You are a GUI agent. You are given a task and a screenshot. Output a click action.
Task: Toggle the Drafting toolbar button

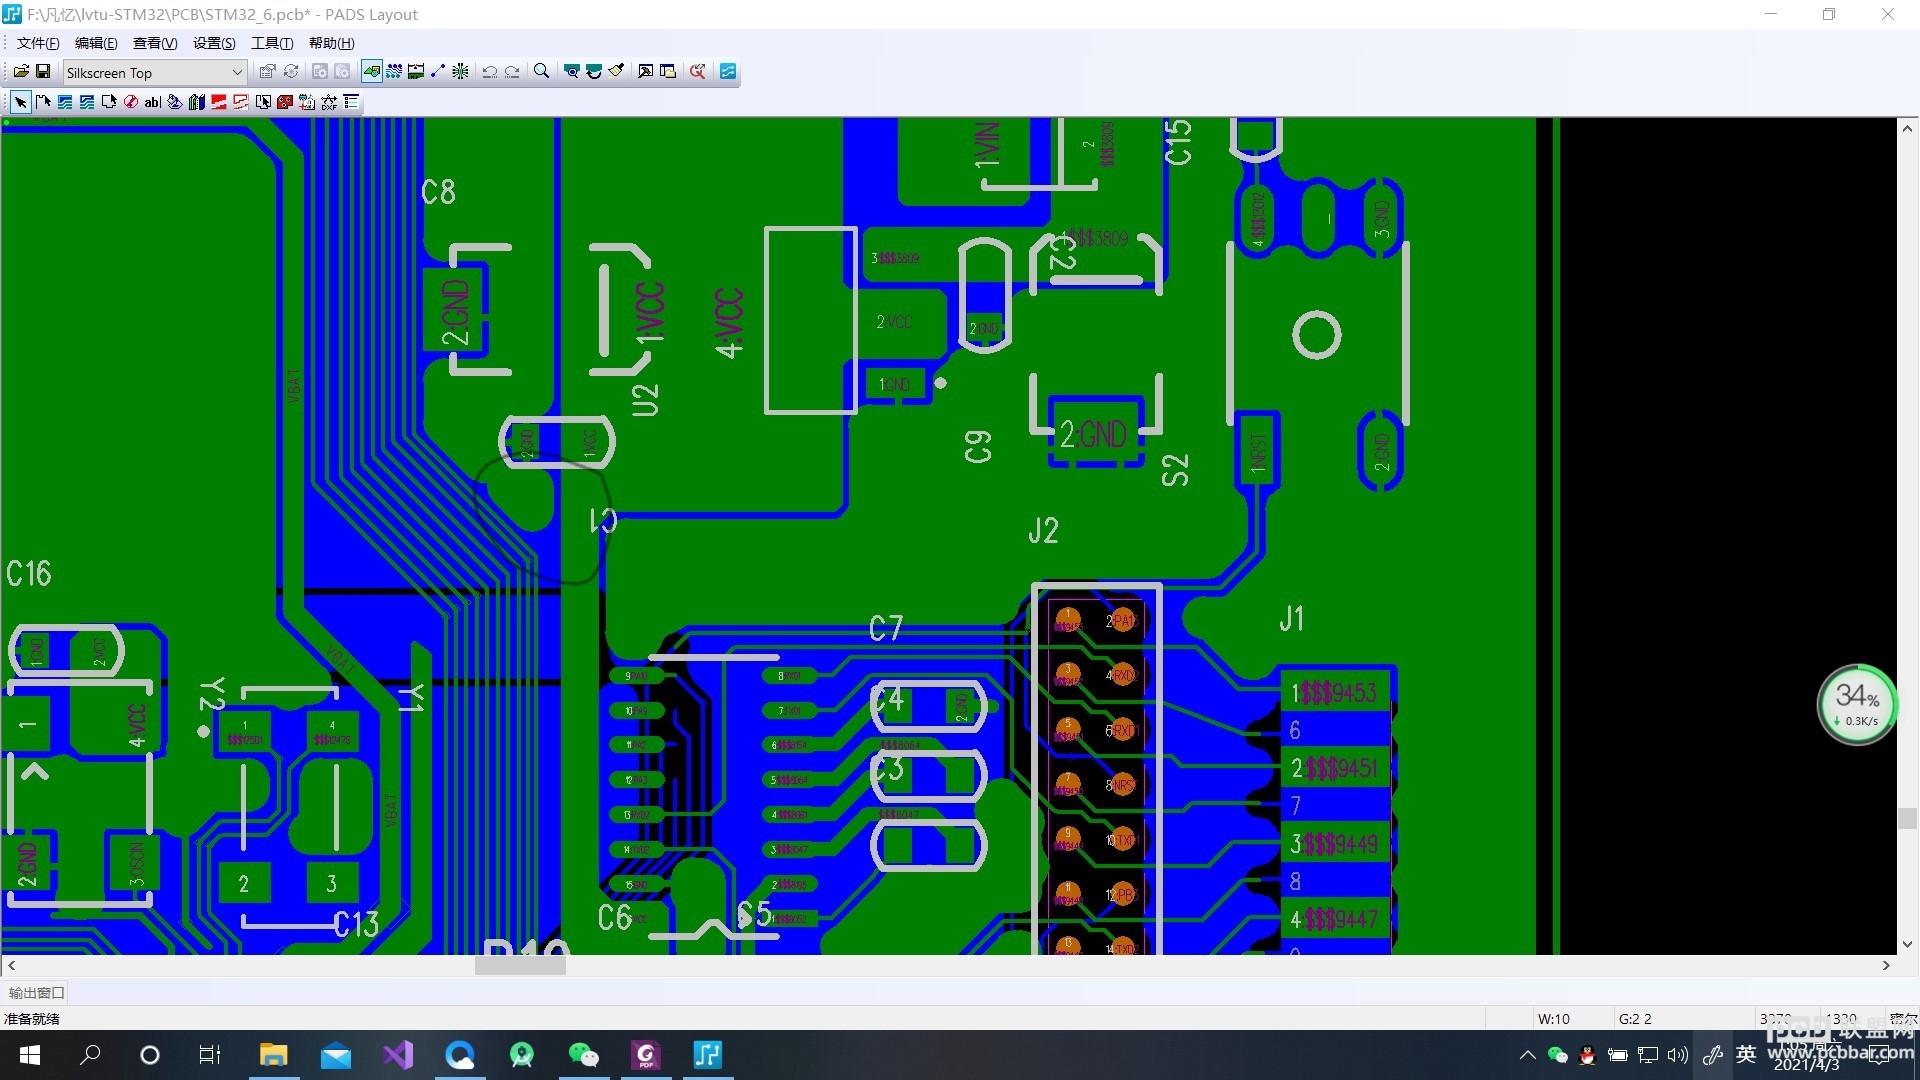372,72
